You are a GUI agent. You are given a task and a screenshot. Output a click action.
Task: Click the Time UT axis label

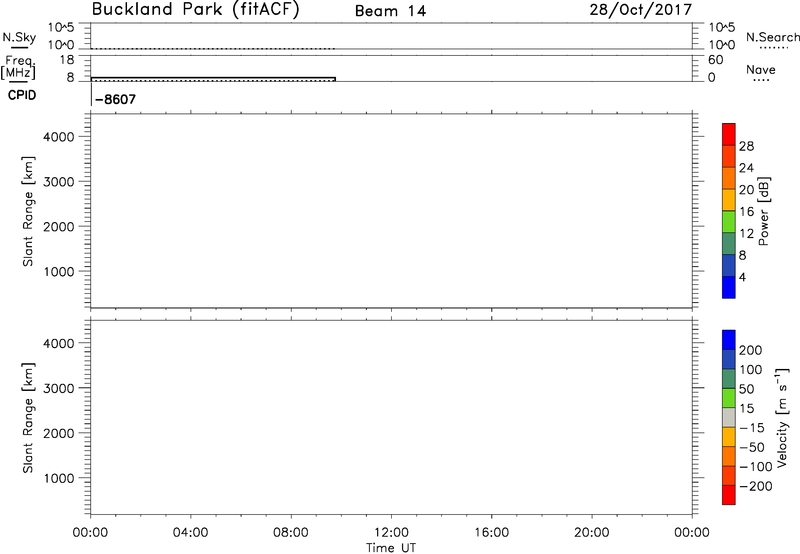click(x=391, y=548)
